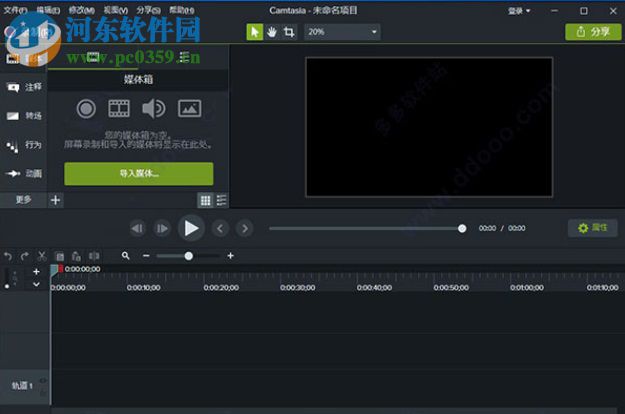Viewport: 625px width, 414px height.
Task: Choose the crop tool above canvas
Action: point(289,32)
